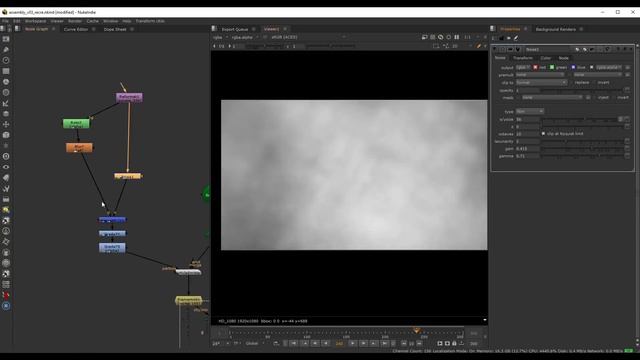Click the Time clock tool in node toolbar
This screenshot has width=640, height=360.
click(x=6, y=60)
